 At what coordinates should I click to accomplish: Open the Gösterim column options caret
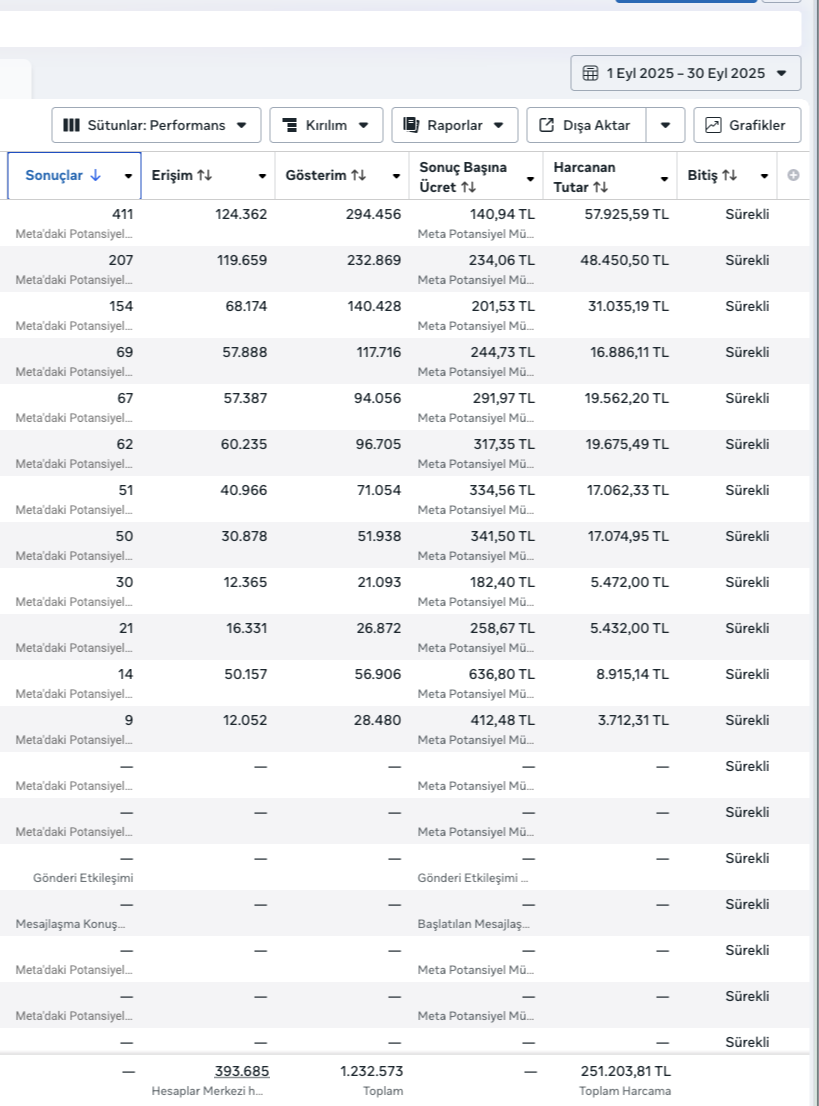396,177
